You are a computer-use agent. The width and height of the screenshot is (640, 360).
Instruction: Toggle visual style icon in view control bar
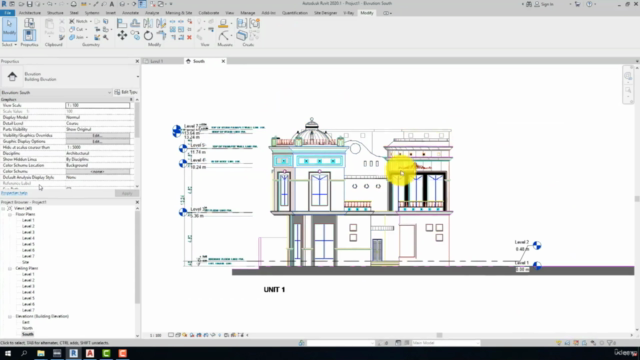pyautogui.click(x=178, y=335)
